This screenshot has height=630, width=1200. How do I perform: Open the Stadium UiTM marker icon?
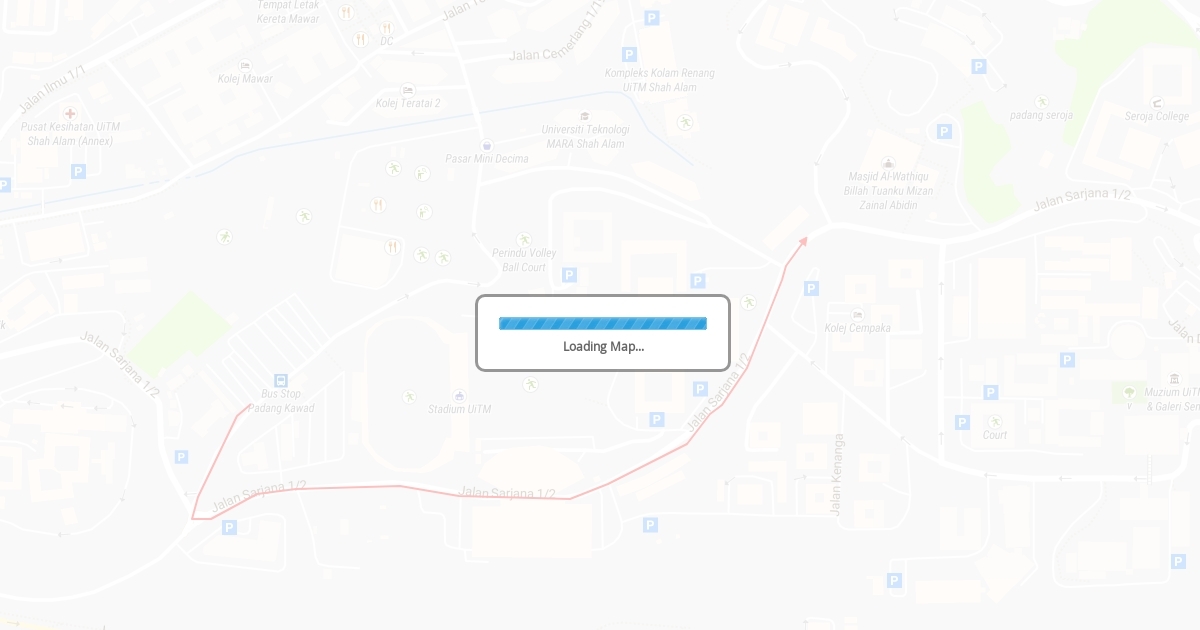tap(459, 396)
